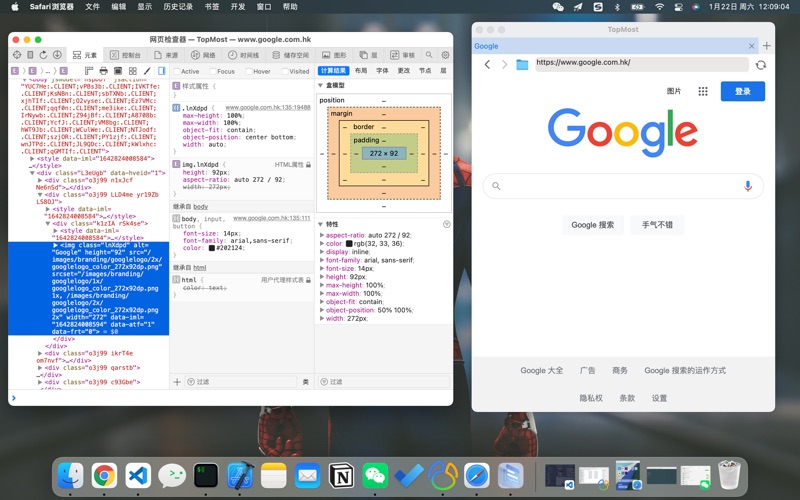Expand the aspect-ratio computed property
The height and width of the screenshot is (500, 800).
pos(322,235)
